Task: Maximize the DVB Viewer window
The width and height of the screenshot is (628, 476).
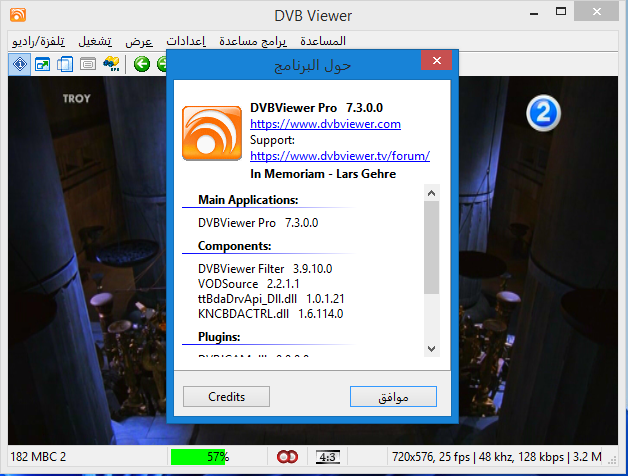Action: point(561,12)
